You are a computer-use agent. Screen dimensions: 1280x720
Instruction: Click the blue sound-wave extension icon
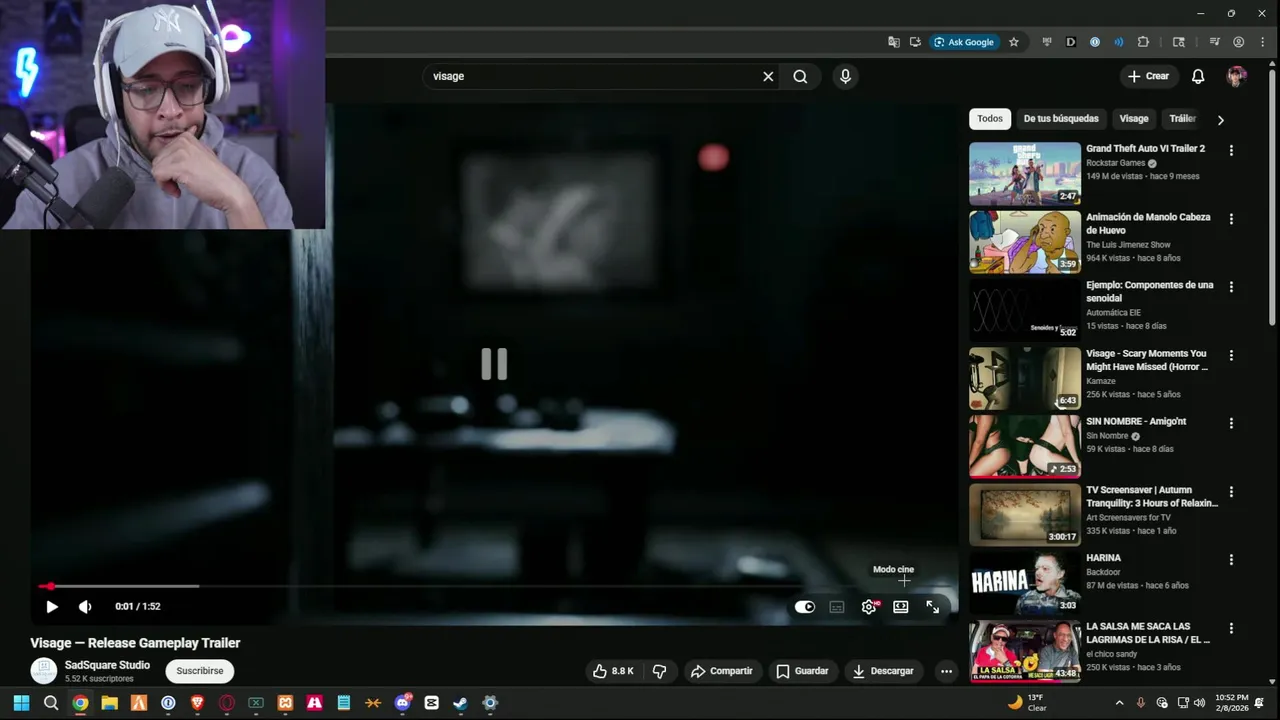pos(1119,42)
